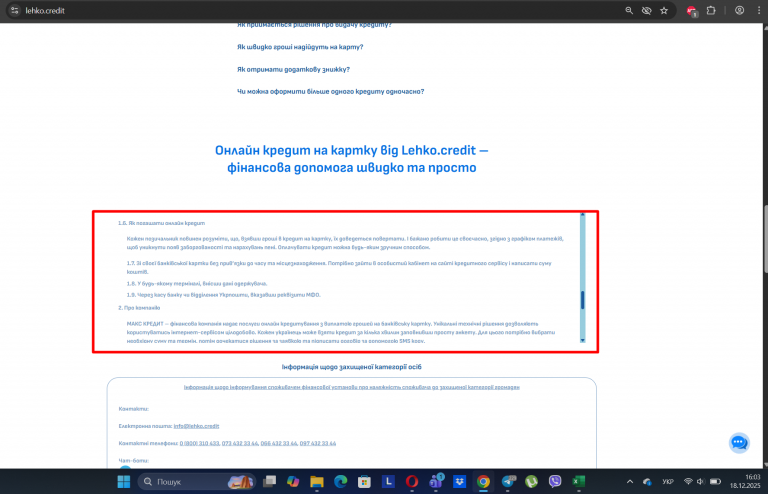Open Excel from the taskbar
768x494 pixels.
[x=578, y=482]
